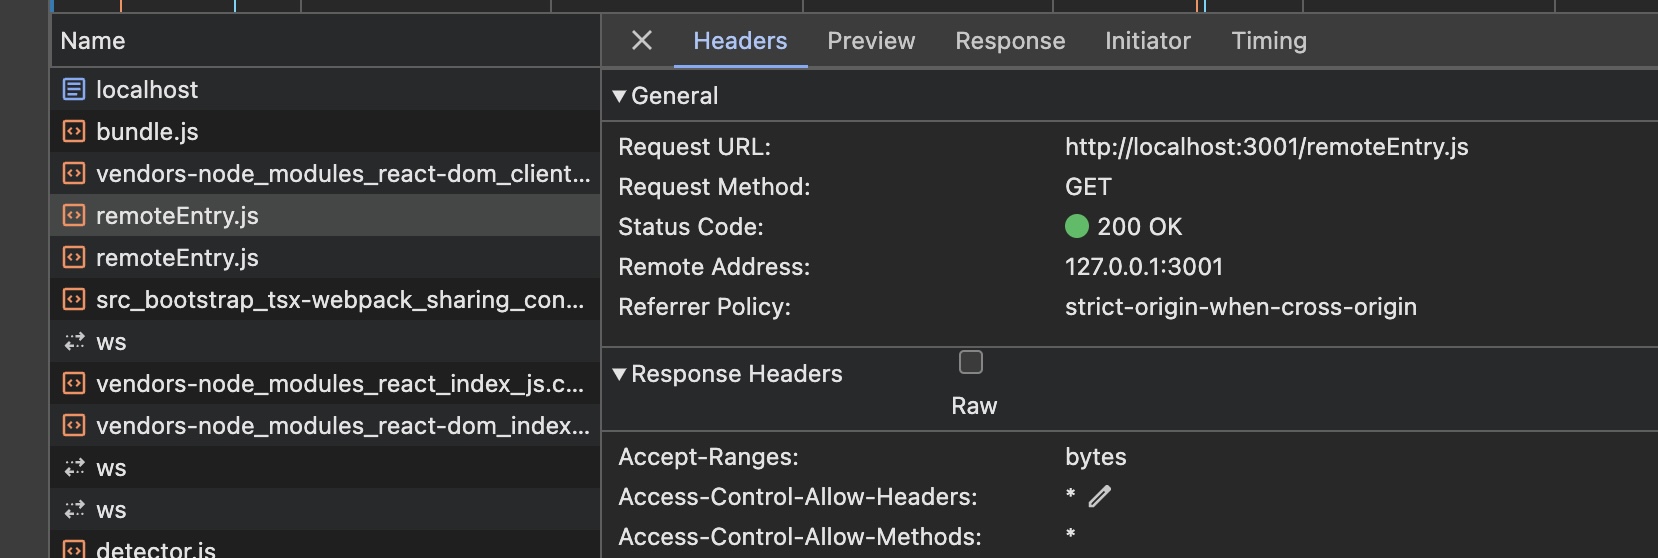Select the detector.js request
Screen dimensions: 1658x558
pos(325,545)
